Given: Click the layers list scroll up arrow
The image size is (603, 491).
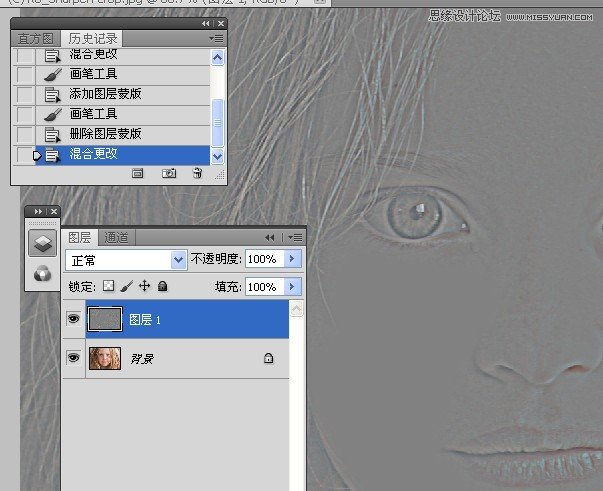Looking at the screenshot, I should pyautogui.click(x=297, y=309).
